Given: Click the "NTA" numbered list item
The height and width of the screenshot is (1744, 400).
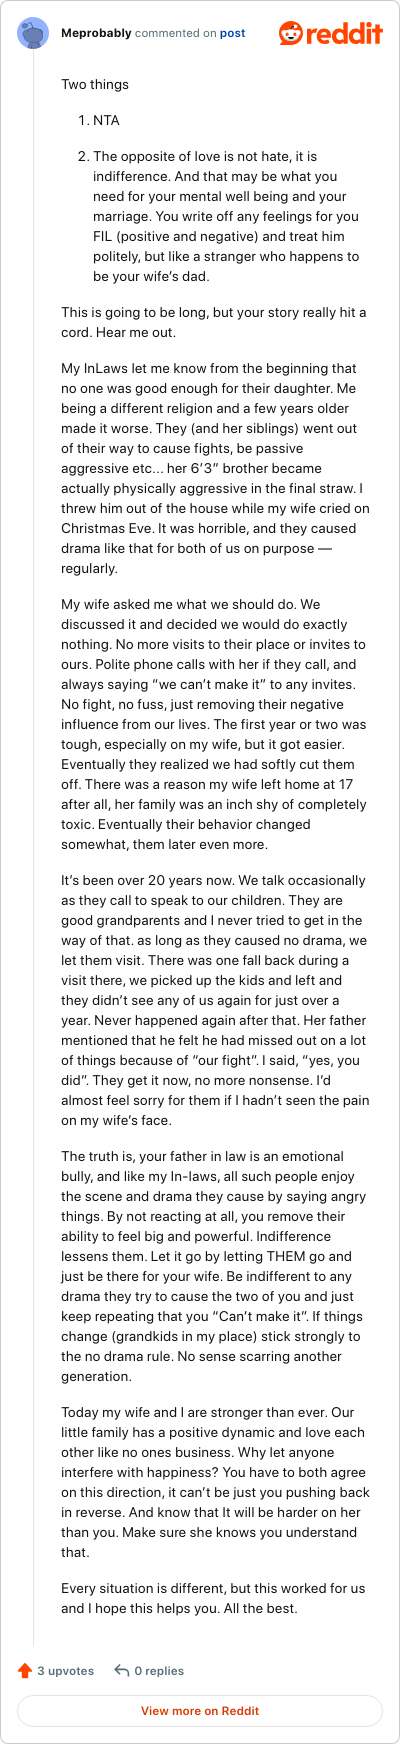Looking at the screenshot, I should click(106, 120).
